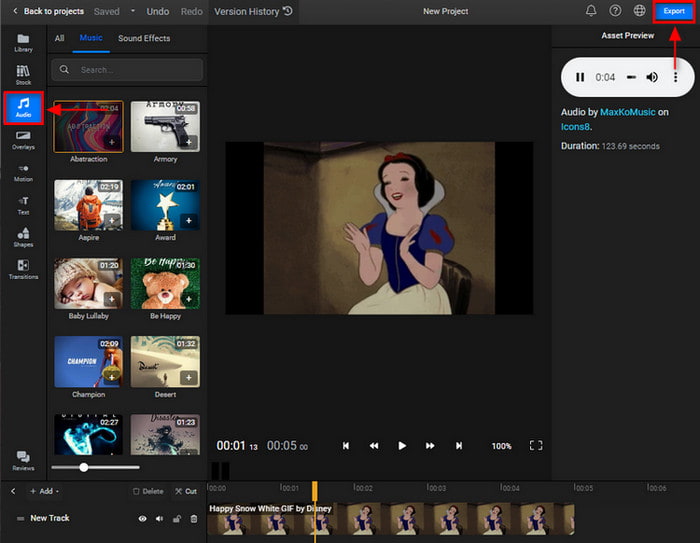This screenshot has width=700, height=543.
Task: Open the Transitions panel
Action: pyautogui.click(x=23, y=270)
